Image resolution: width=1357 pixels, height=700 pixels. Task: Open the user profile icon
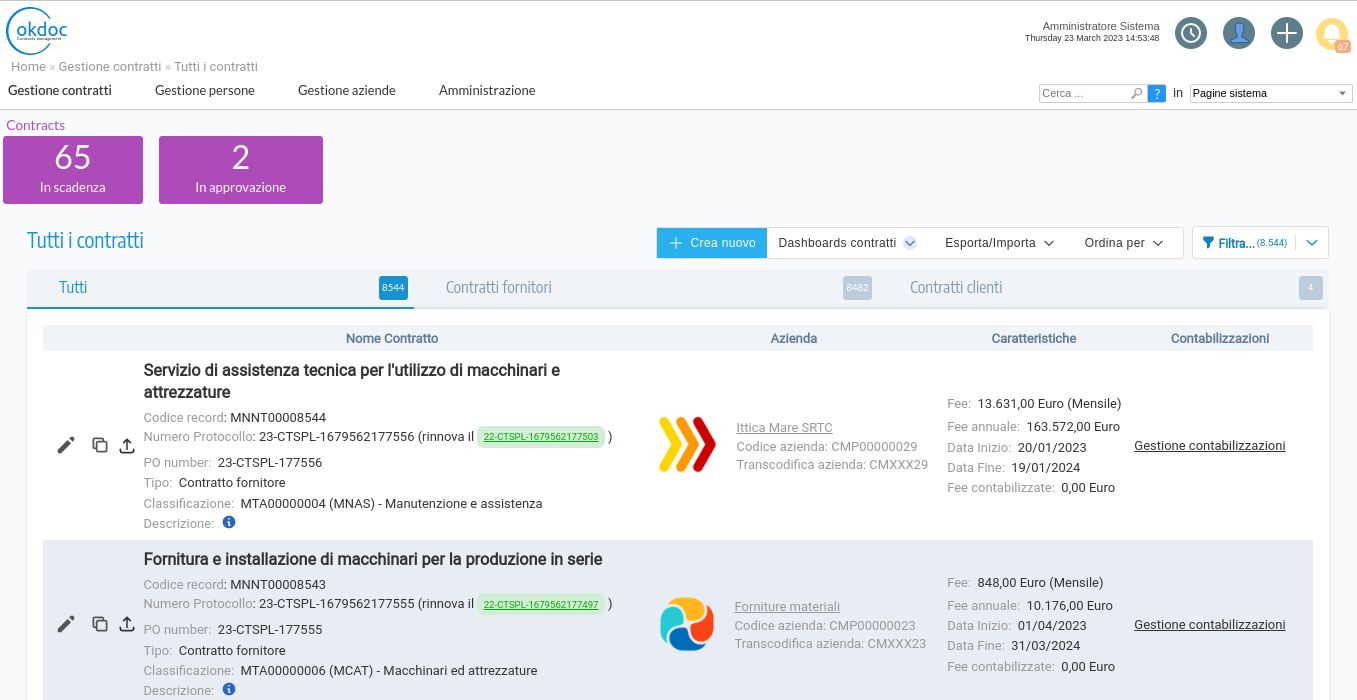pyautogui.click(x=1238, y=33)
